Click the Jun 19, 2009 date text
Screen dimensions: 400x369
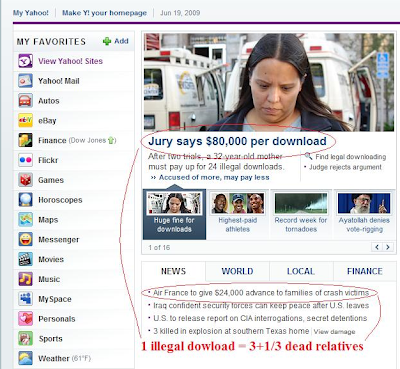[x=180, y=13]
